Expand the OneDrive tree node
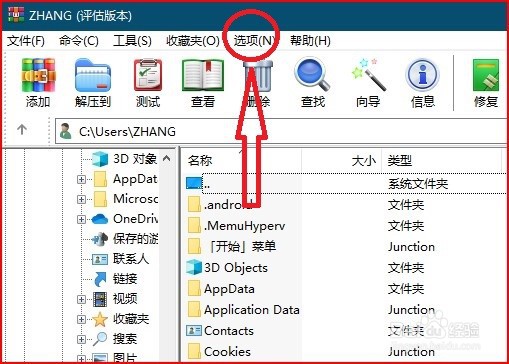The image size is (509, 364). tap(81, 219)
